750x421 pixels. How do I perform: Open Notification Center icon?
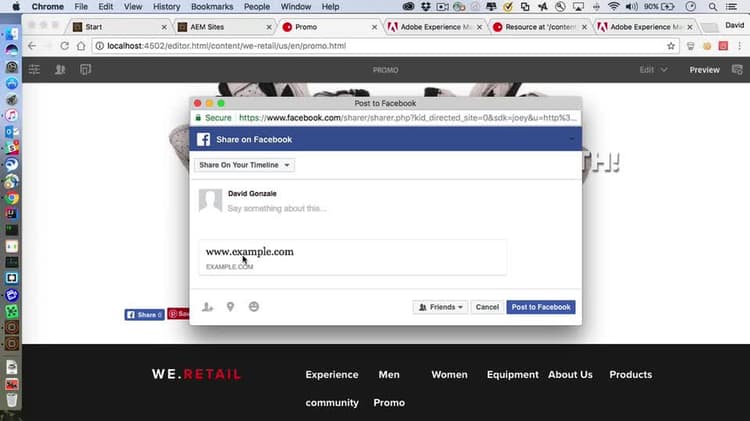coord(731,7)
